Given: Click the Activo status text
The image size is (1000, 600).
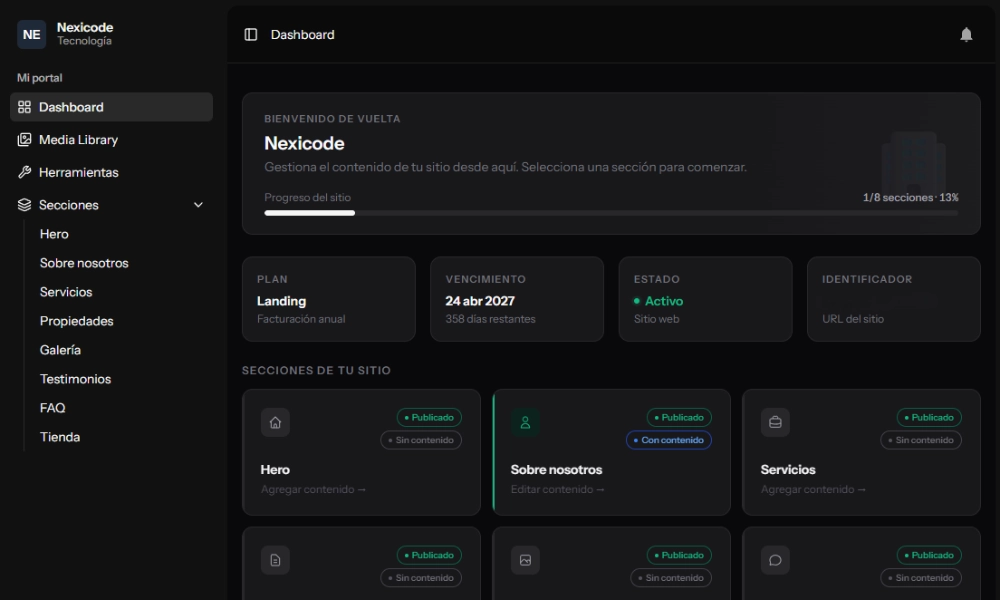Looking at the screenshot, I should click(x=664, y=301).
